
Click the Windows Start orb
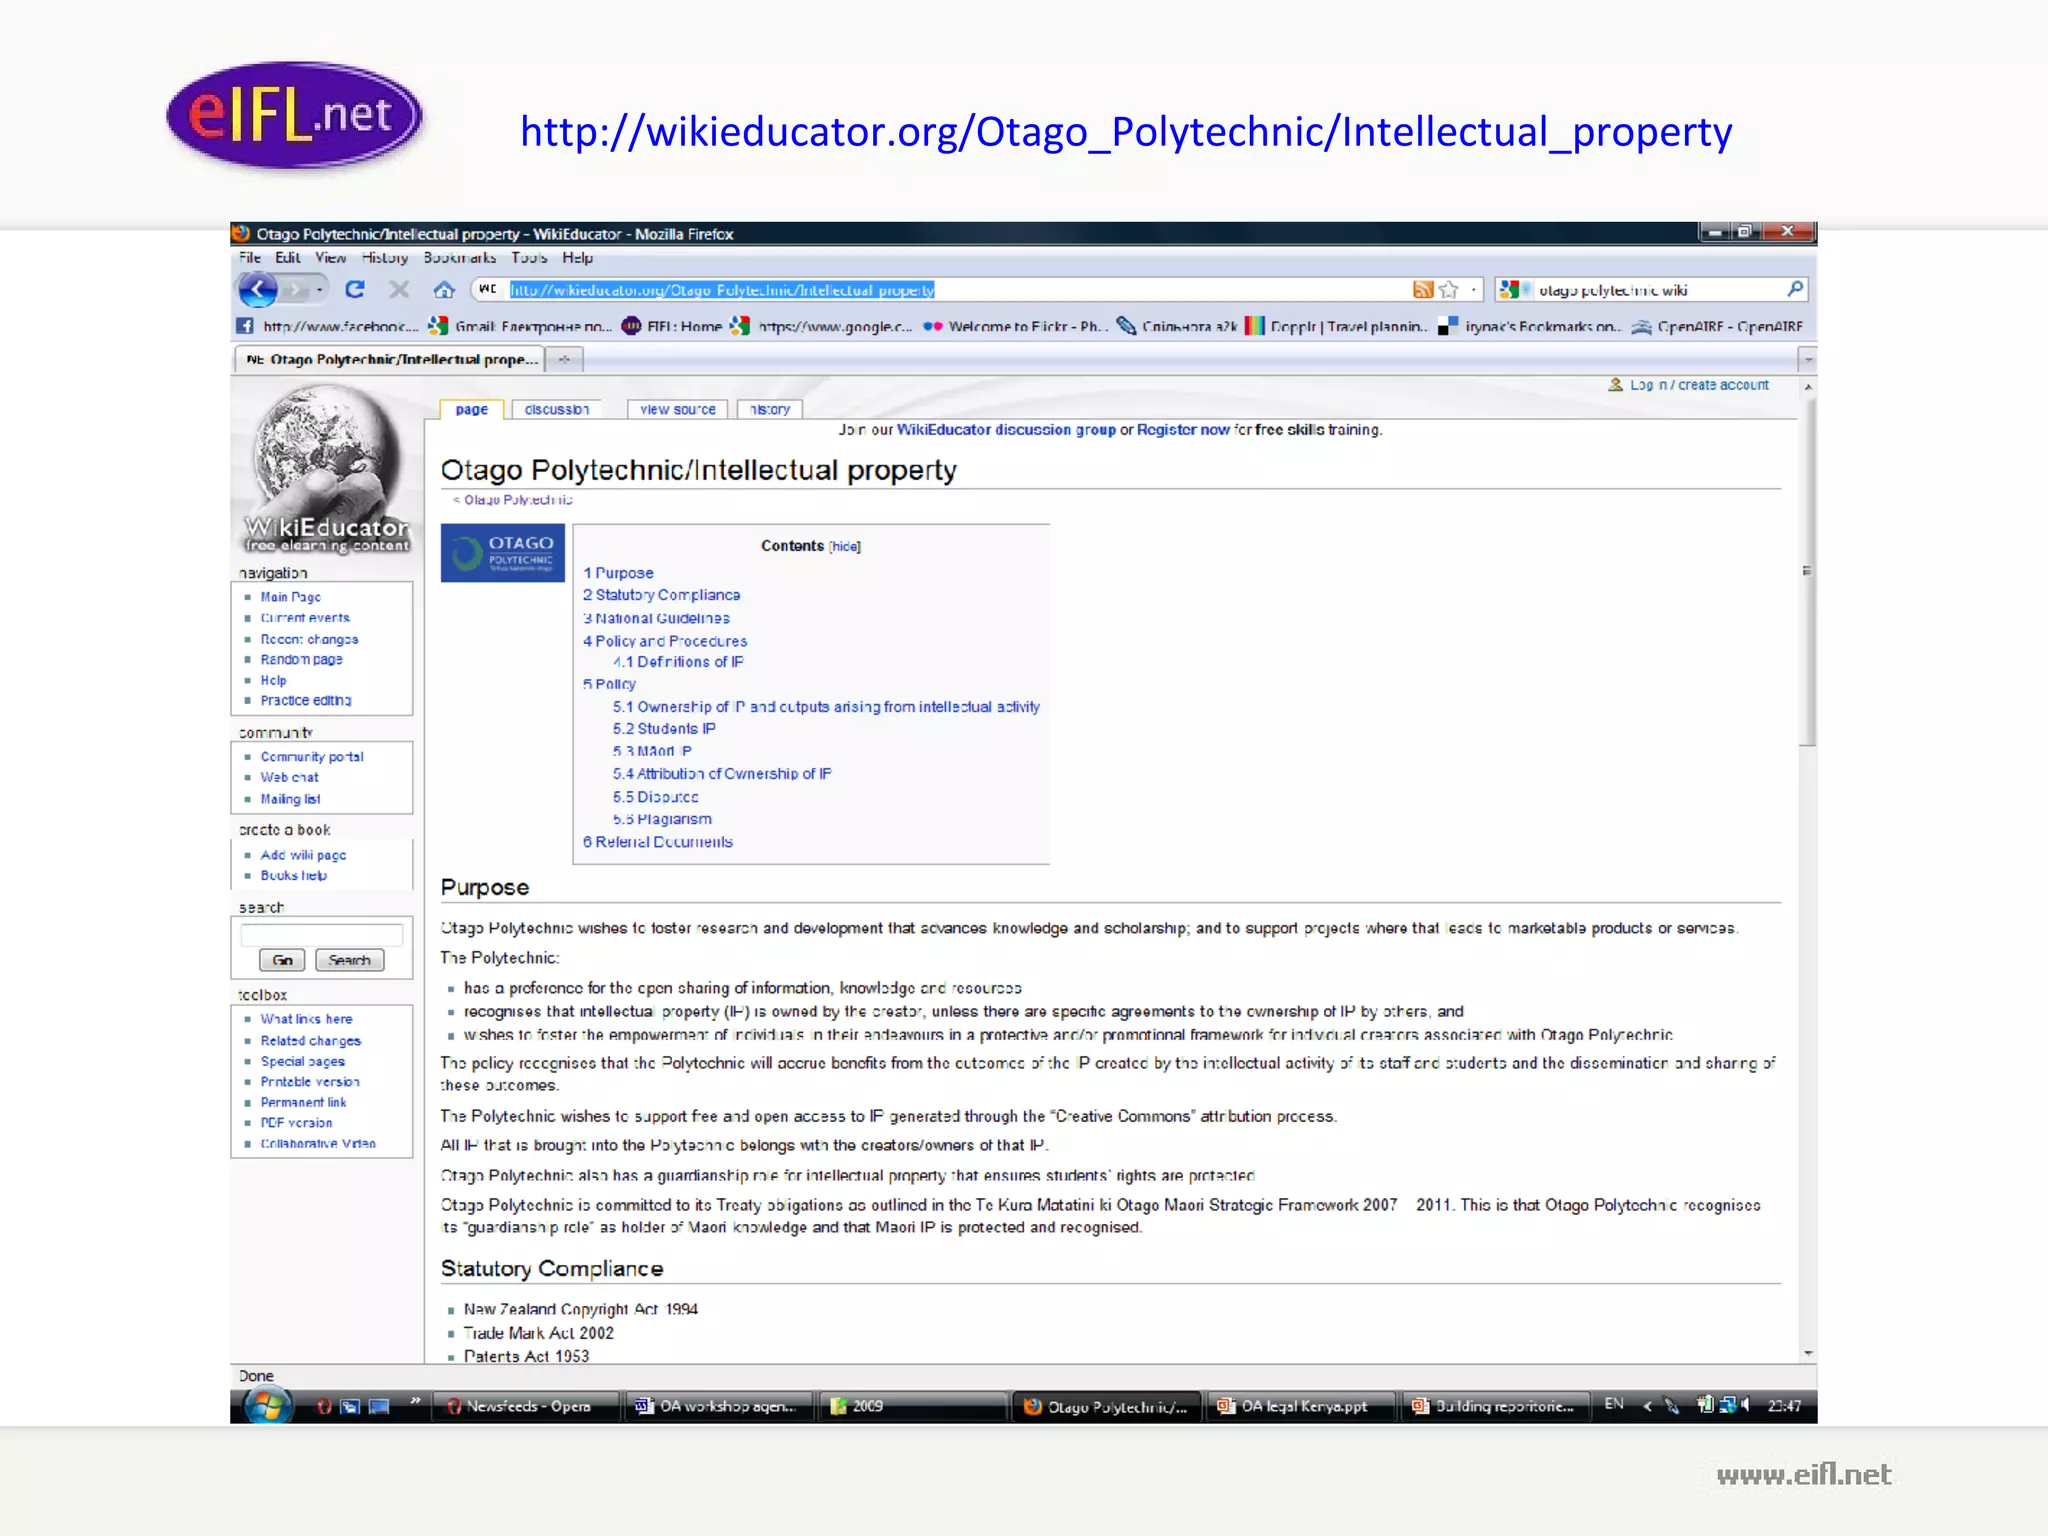(266, 1405)
